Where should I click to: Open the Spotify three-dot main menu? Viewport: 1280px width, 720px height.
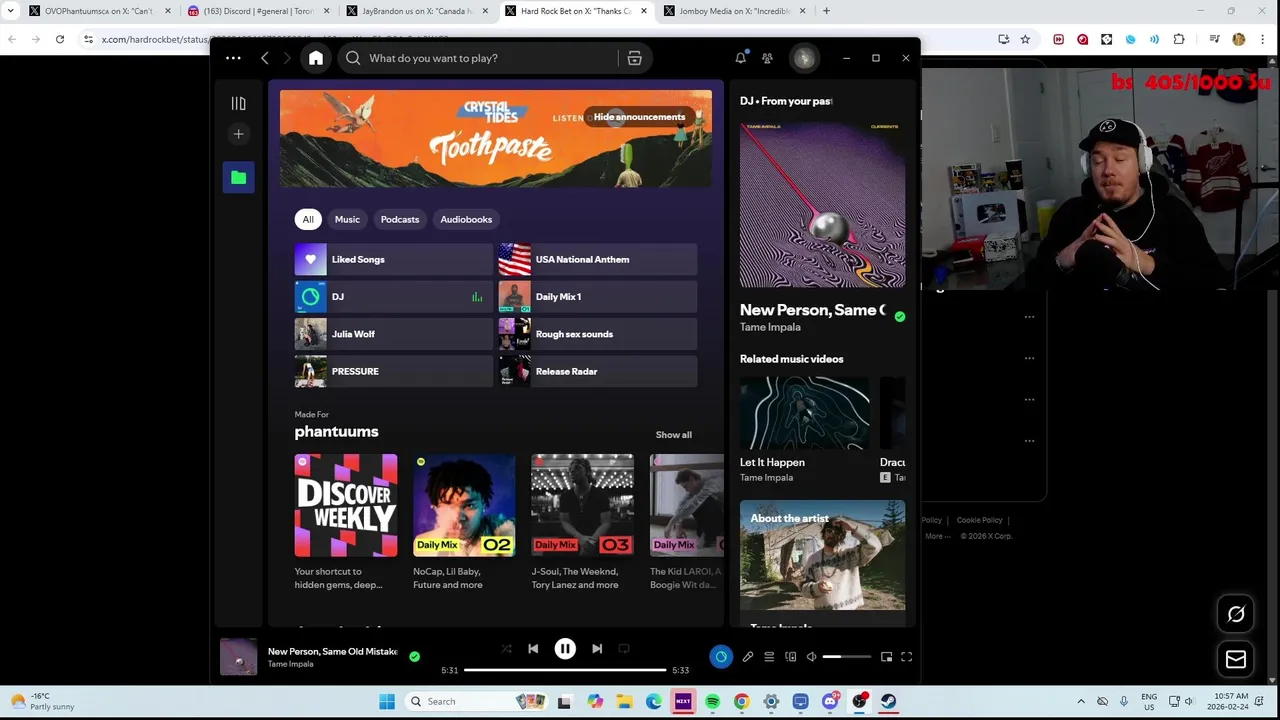tap(233, 58)
